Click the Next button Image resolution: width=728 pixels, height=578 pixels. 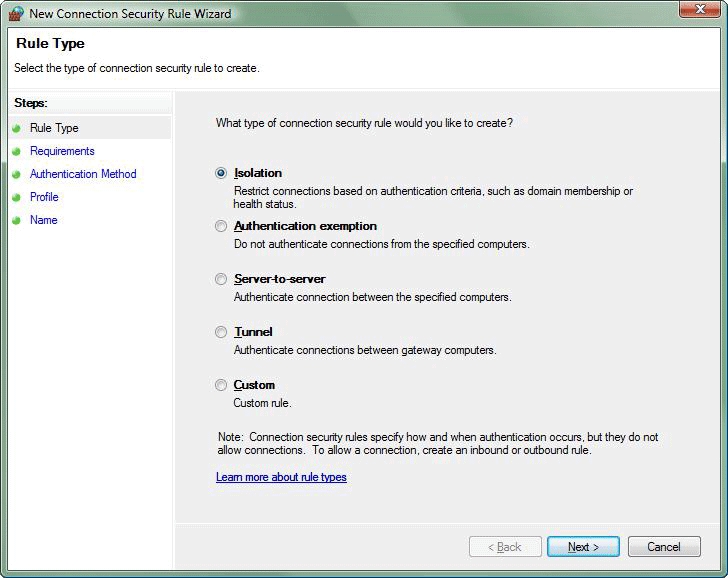[x=583, y=547]
